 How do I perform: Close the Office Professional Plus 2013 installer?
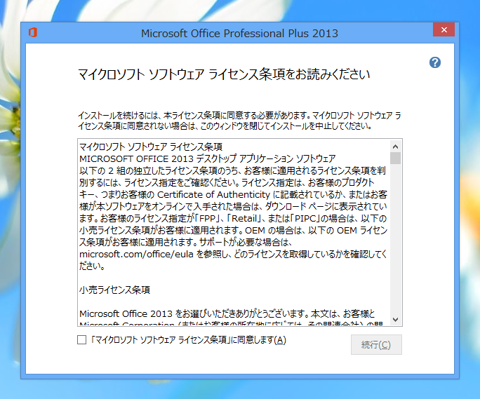point(444,30)
